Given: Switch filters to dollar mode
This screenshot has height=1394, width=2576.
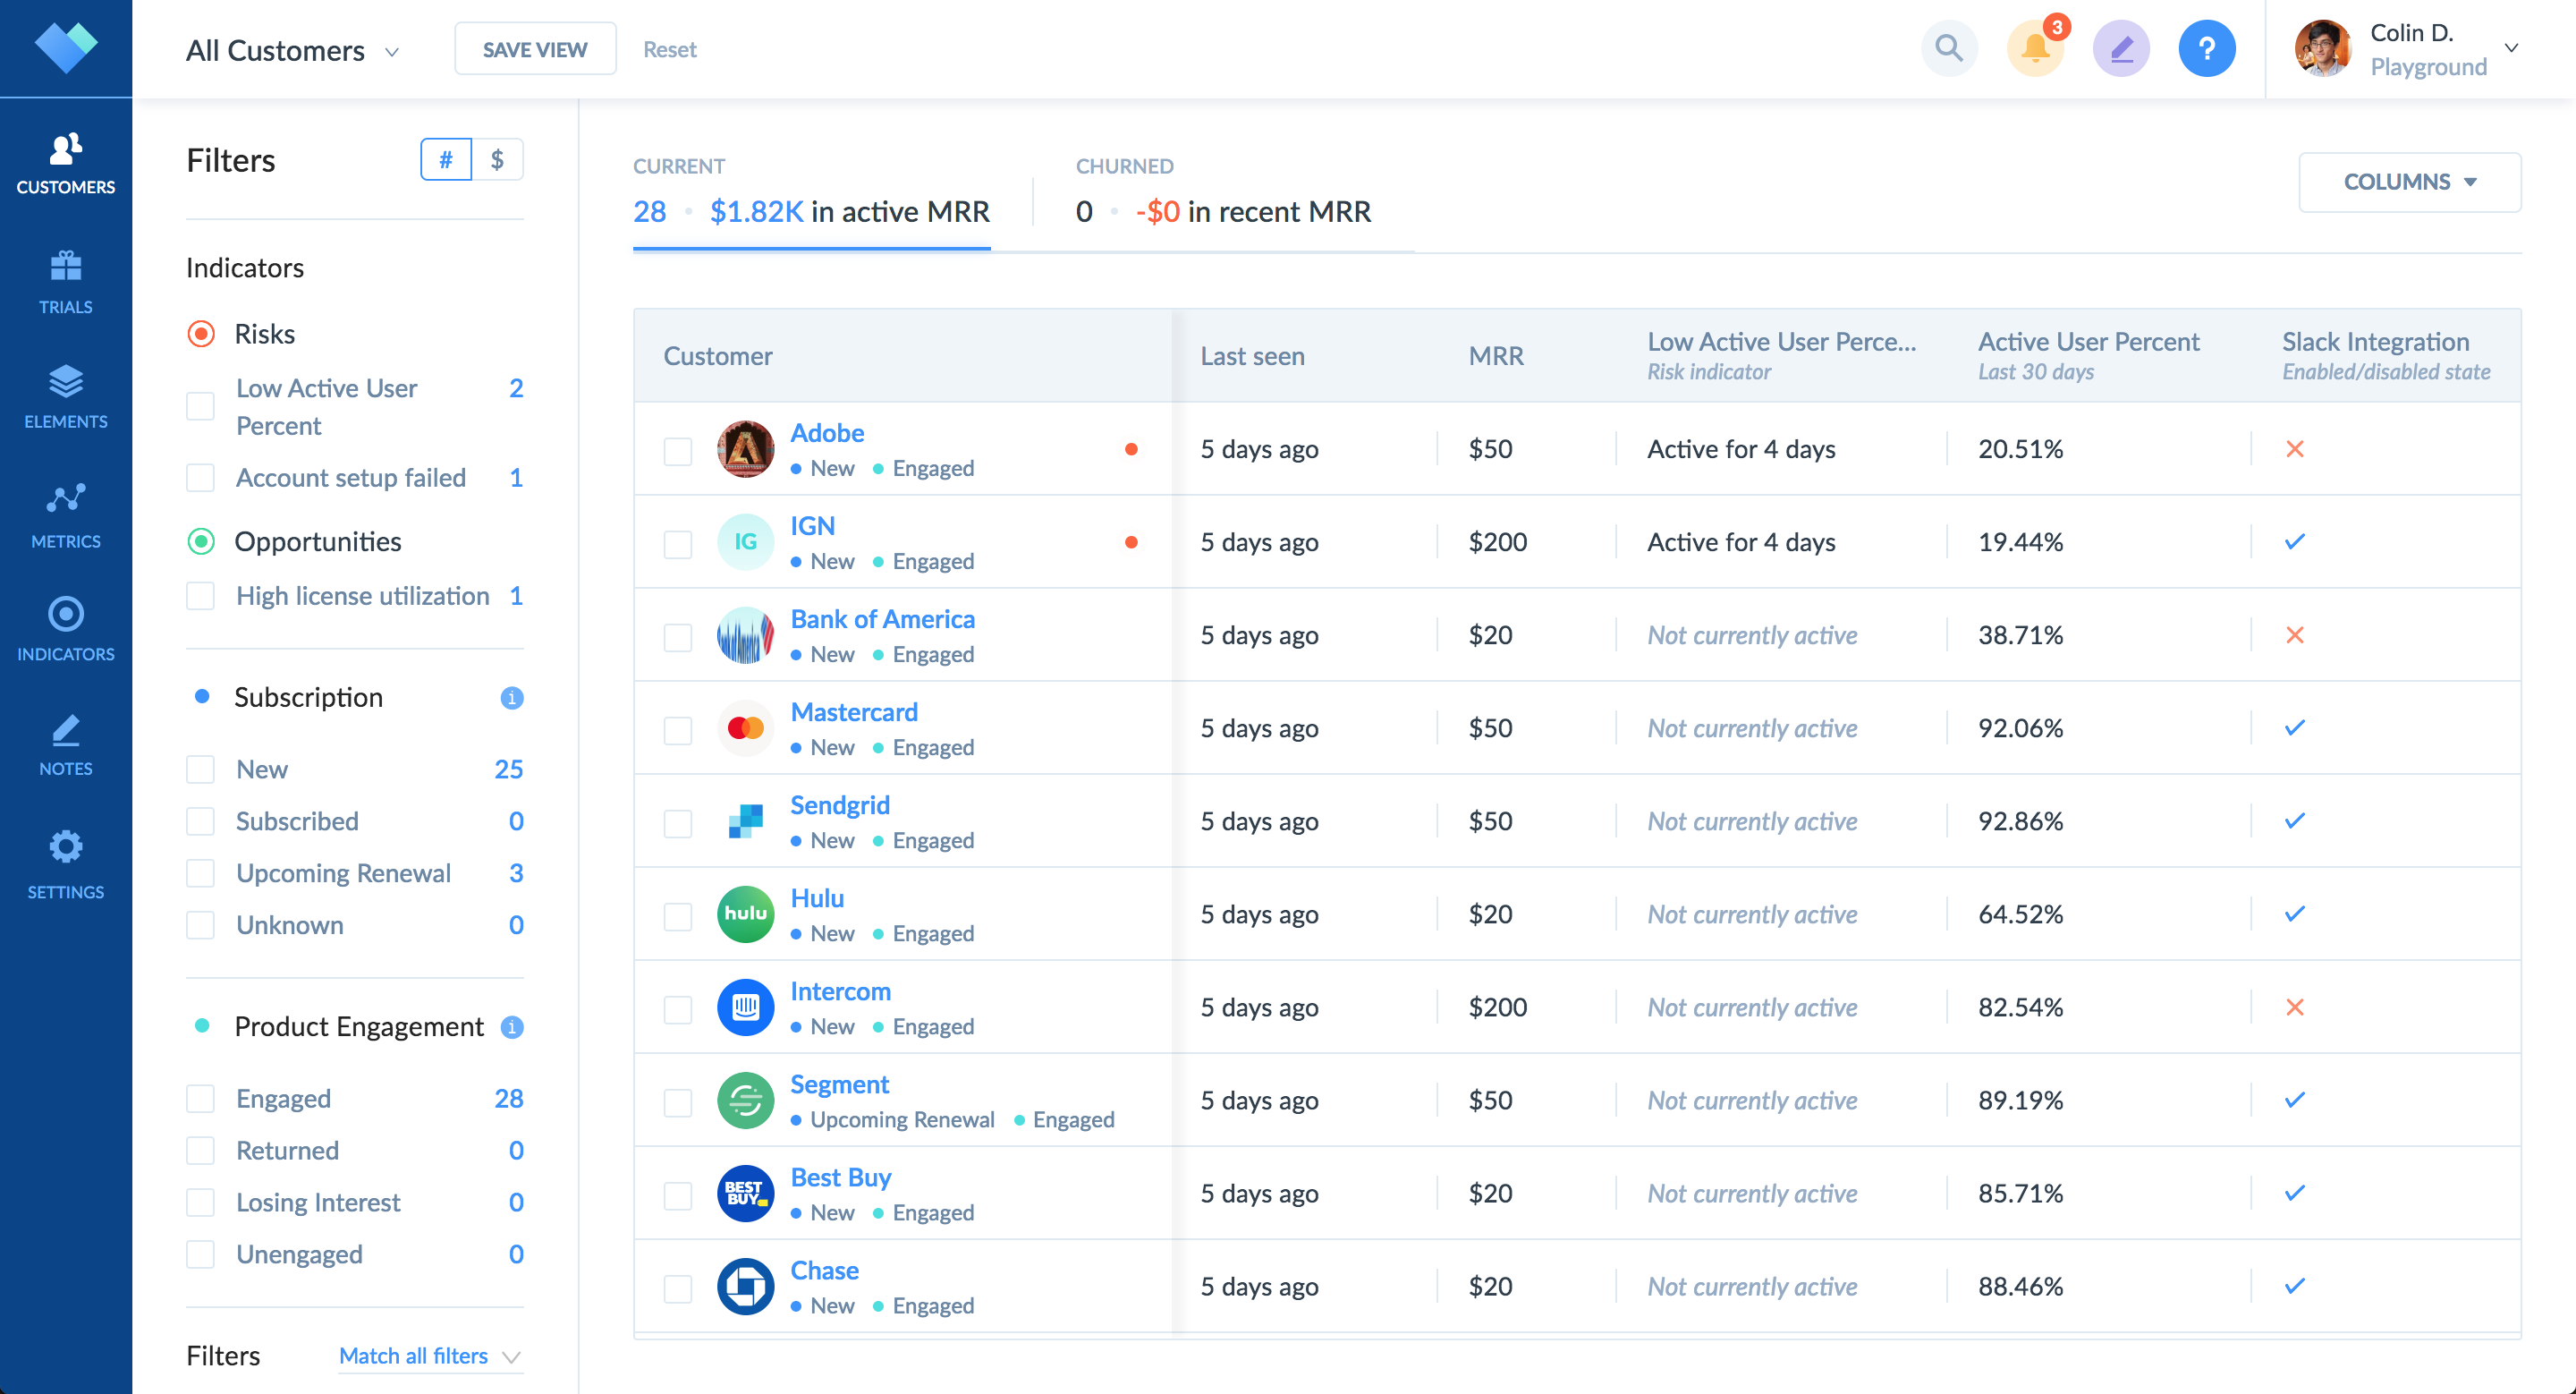Looking at the screenshot, I should click(x=497, y=160).
